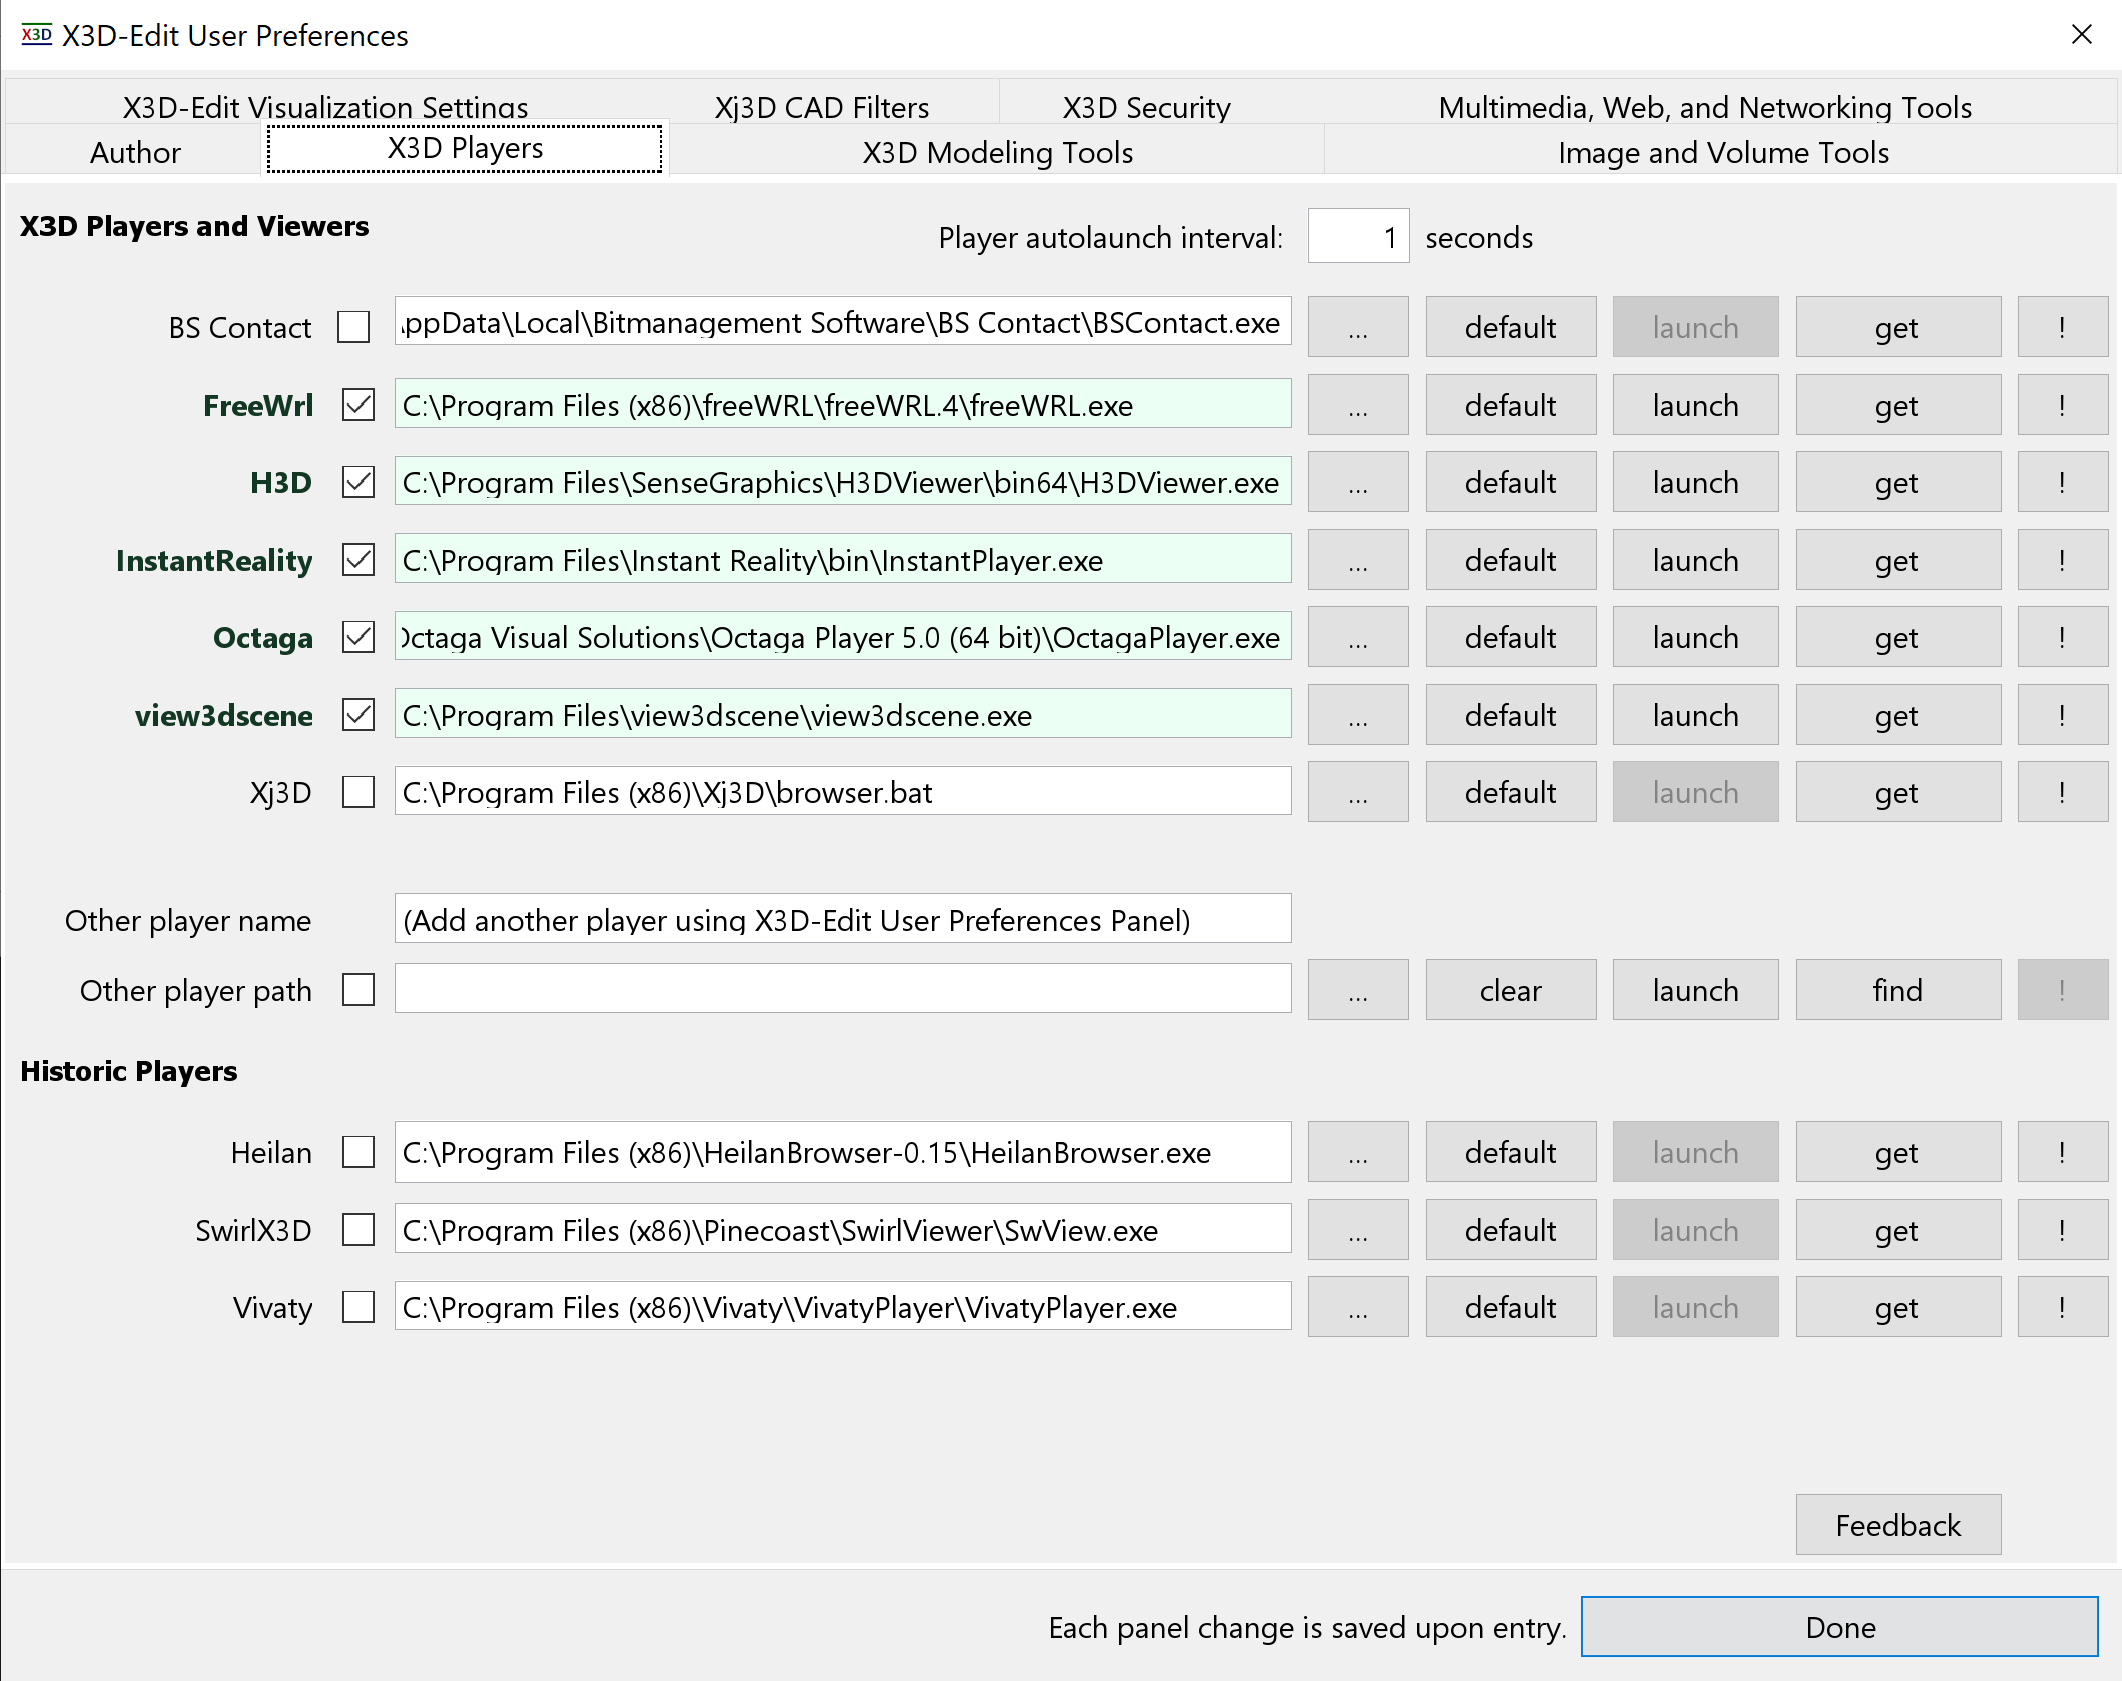Click the ! button for FreeWrl

[x=2062, y=405]
